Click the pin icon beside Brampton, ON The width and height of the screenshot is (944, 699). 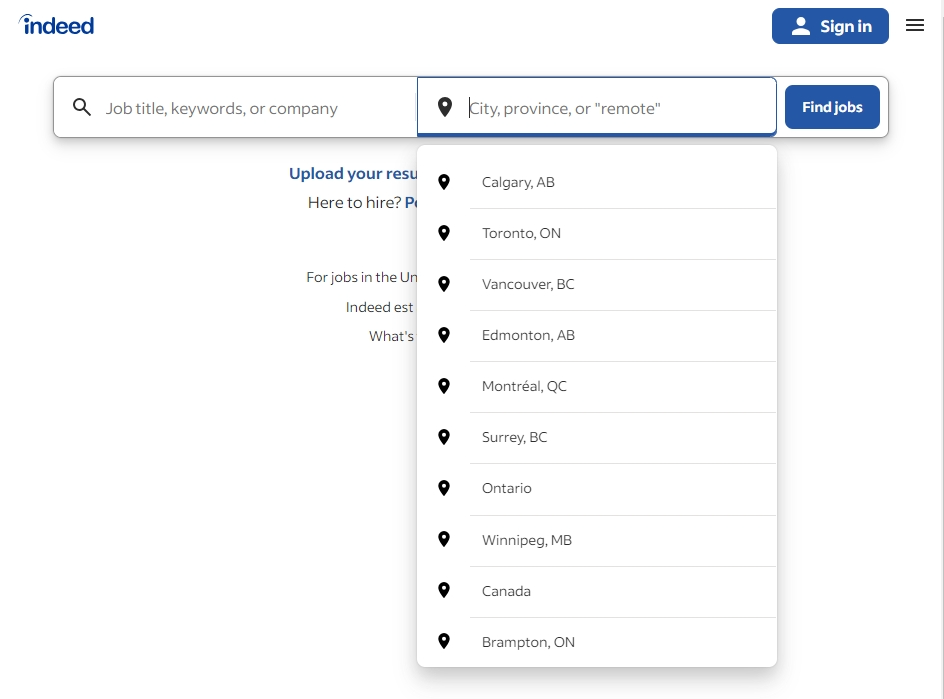445,642
